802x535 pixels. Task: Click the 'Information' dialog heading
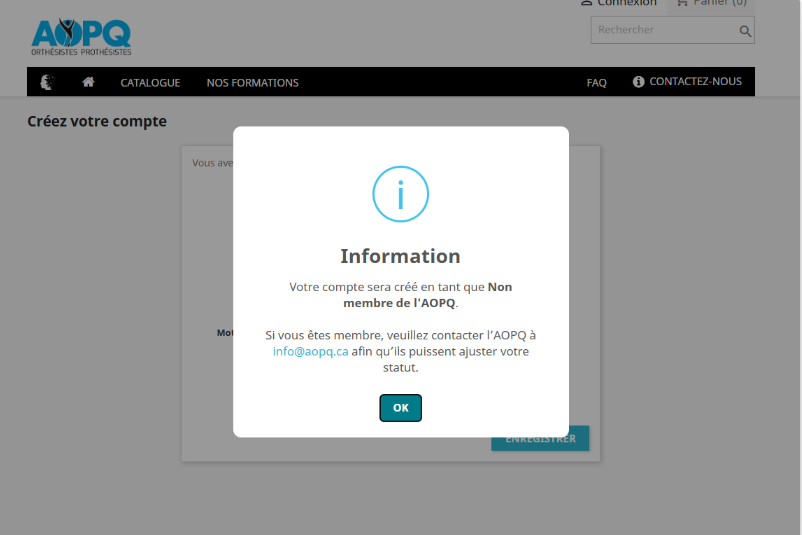pos(400,256)
